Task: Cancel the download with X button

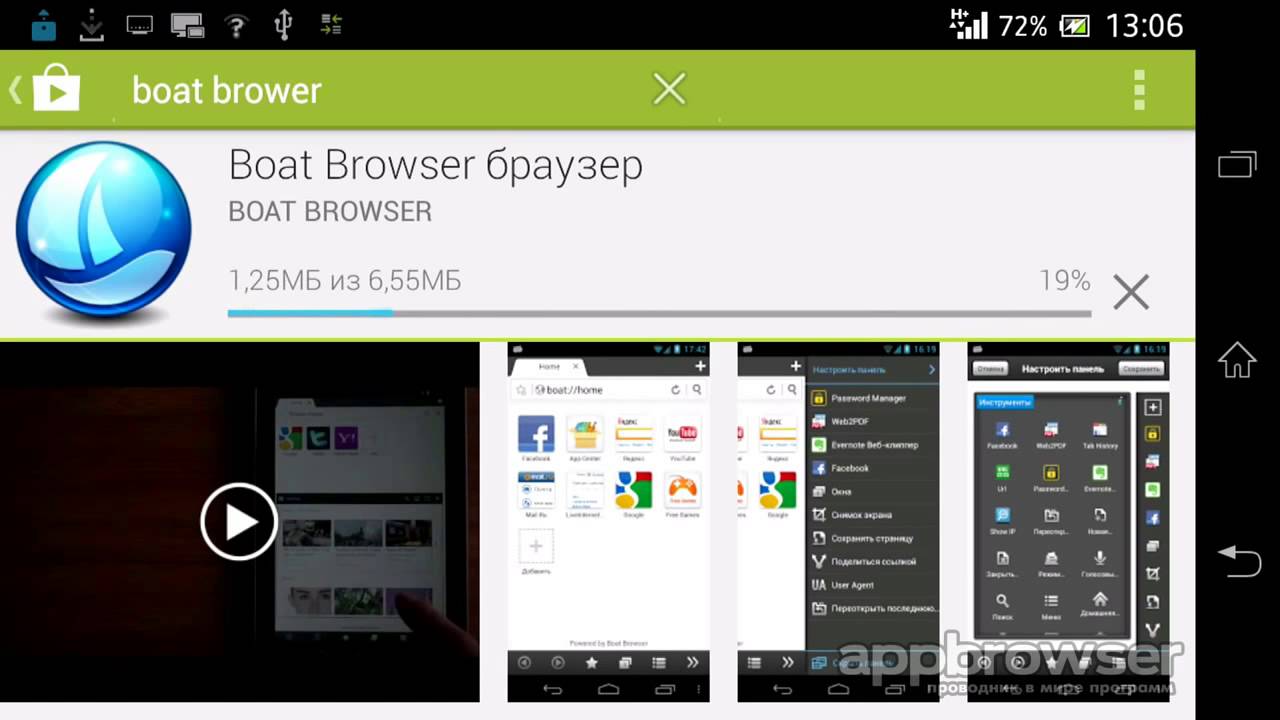Action: pos(1131,292)
